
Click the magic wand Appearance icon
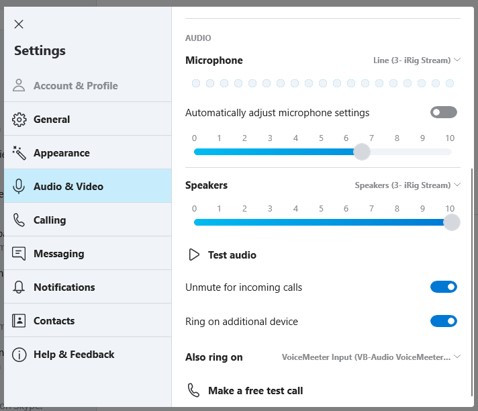[19, 153]
